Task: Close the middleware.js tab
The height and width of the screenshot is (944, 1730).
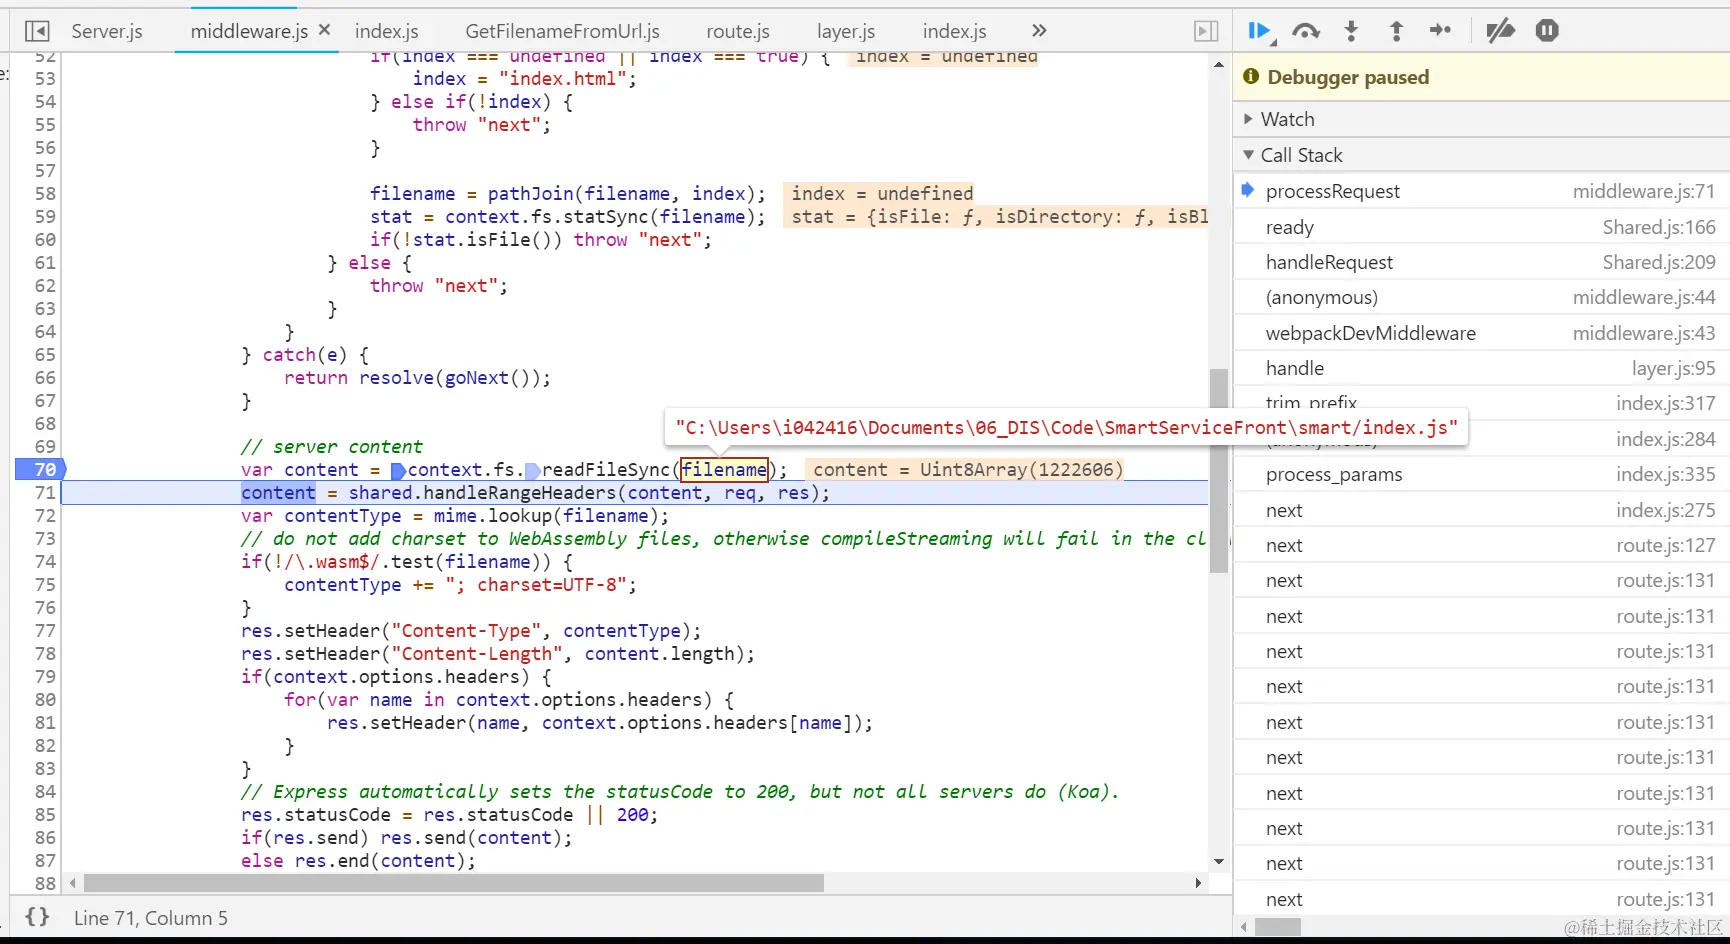Action: (324, 30)
